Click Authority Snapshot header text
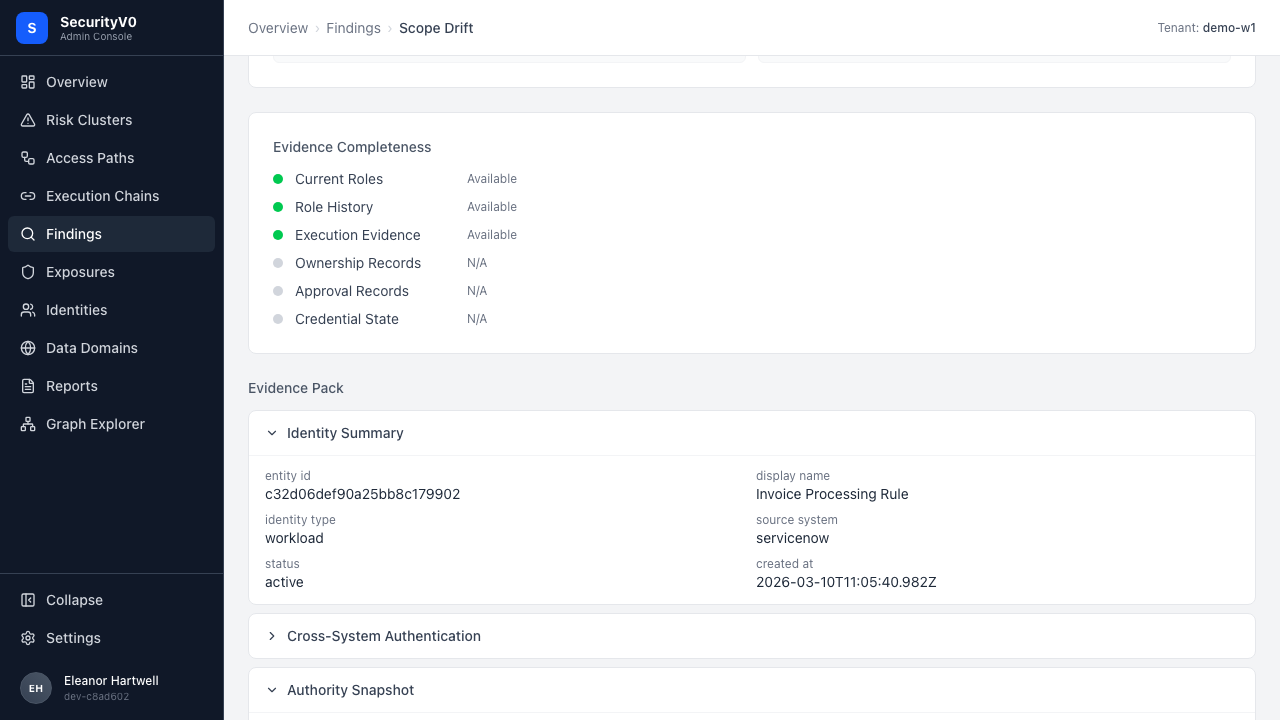1280x720 pixels. click(x=350, y=690)
